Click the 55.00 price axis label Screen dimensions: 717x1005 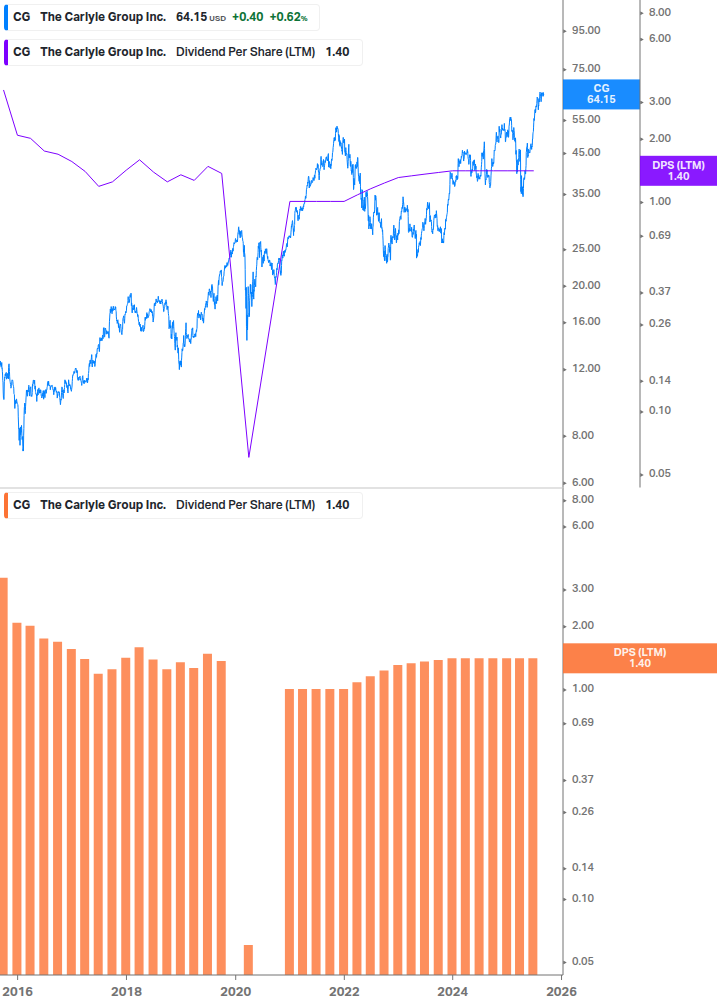tap(586, 119)
